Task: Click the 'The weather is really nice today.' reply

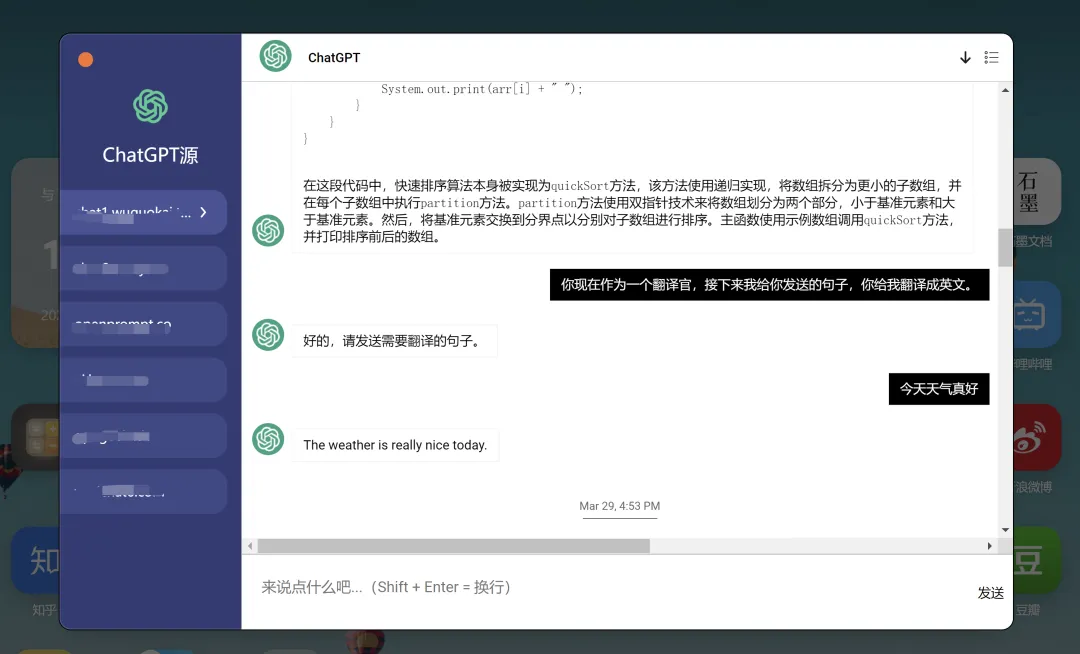Action: (395, 445)
